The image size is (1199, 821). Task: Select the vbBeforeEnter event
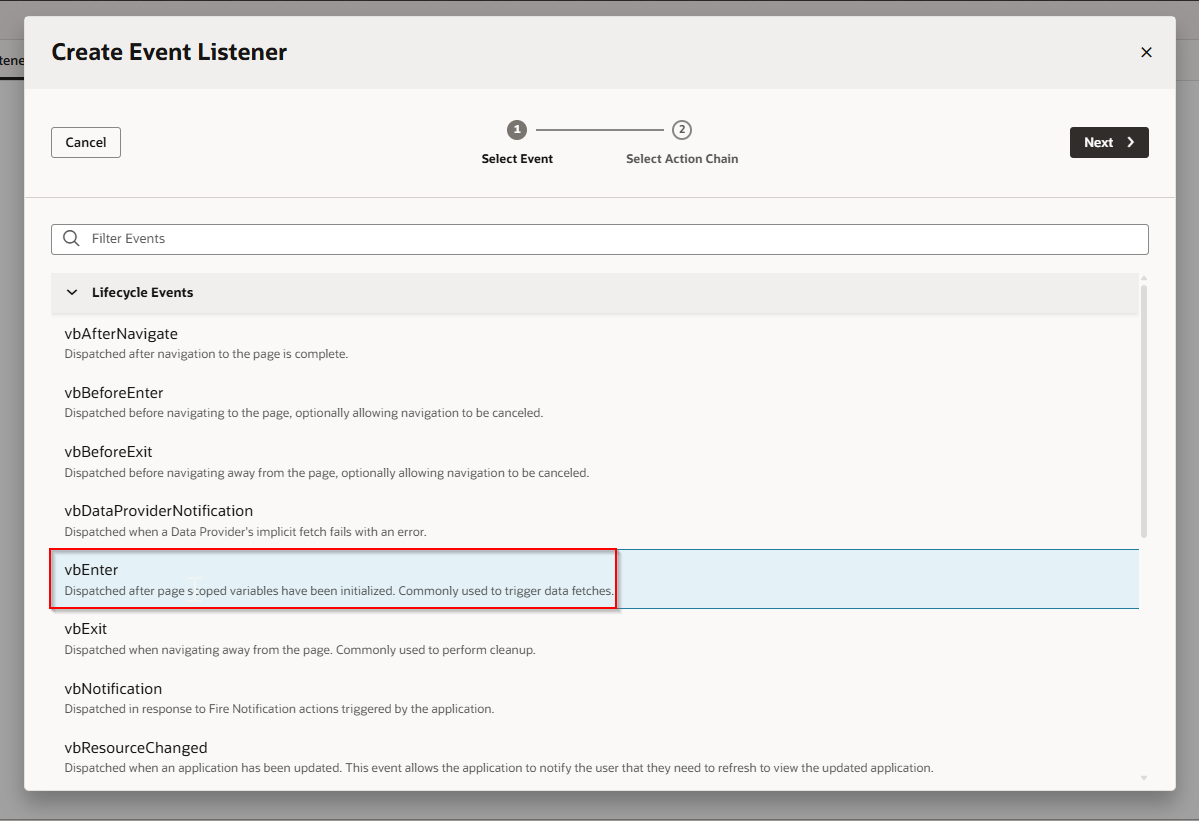[114, 393]
